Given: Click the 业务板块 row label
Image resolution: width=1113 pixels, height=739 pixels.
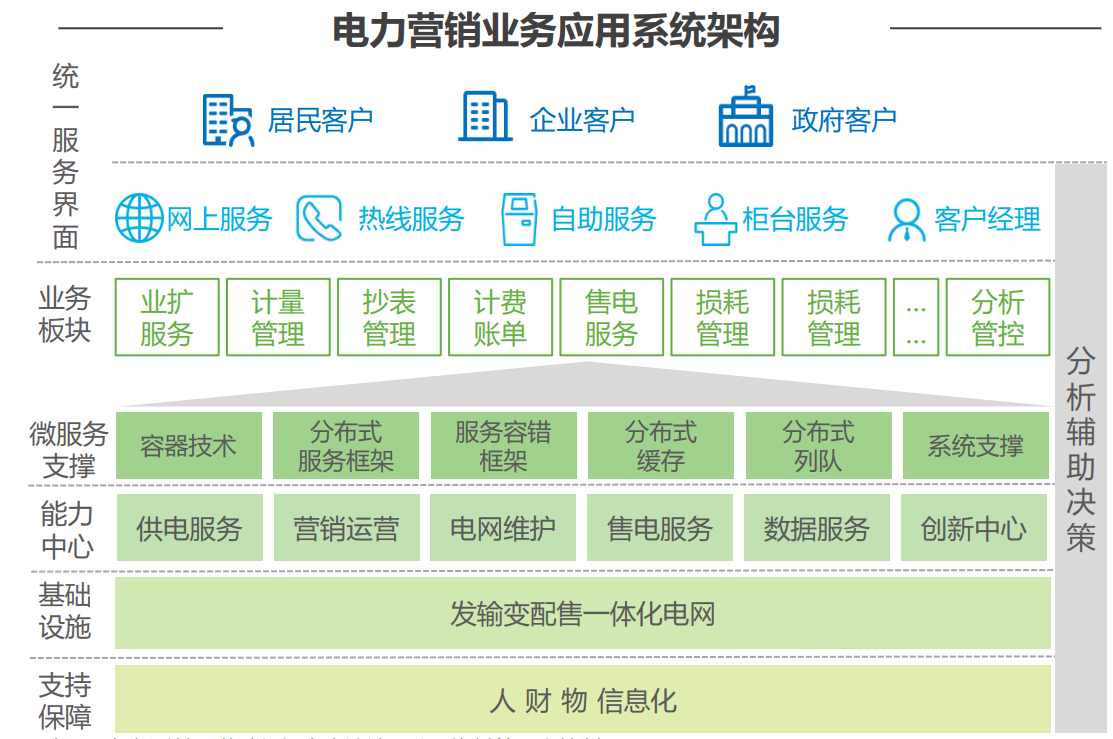Looking at the screenshot, I should tap(65, 314).
